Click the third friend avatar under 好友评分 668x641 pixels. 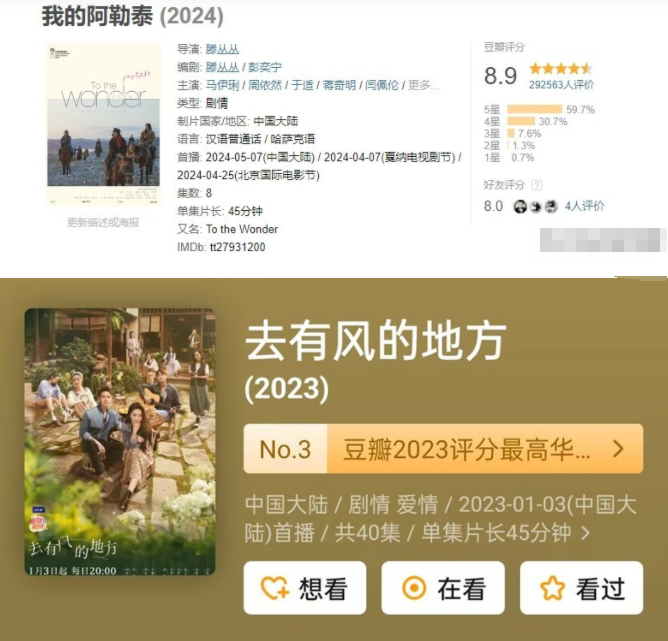(x=551, y=207)
